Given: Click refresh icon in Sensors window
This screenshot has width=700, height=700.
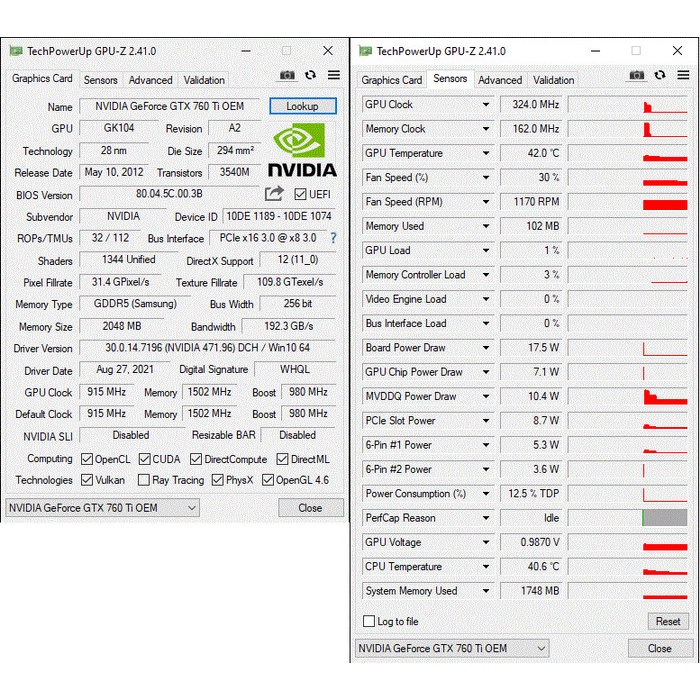Looking at the screenshot, I should (x=660, y=75).
